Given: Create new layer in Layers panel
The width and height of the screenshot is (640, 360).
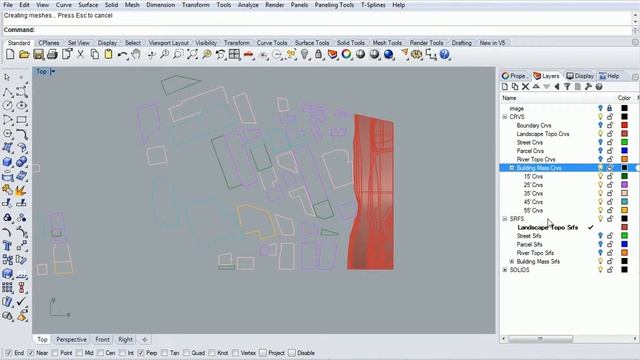Looking at the screenshot, I should pos(505,87).
